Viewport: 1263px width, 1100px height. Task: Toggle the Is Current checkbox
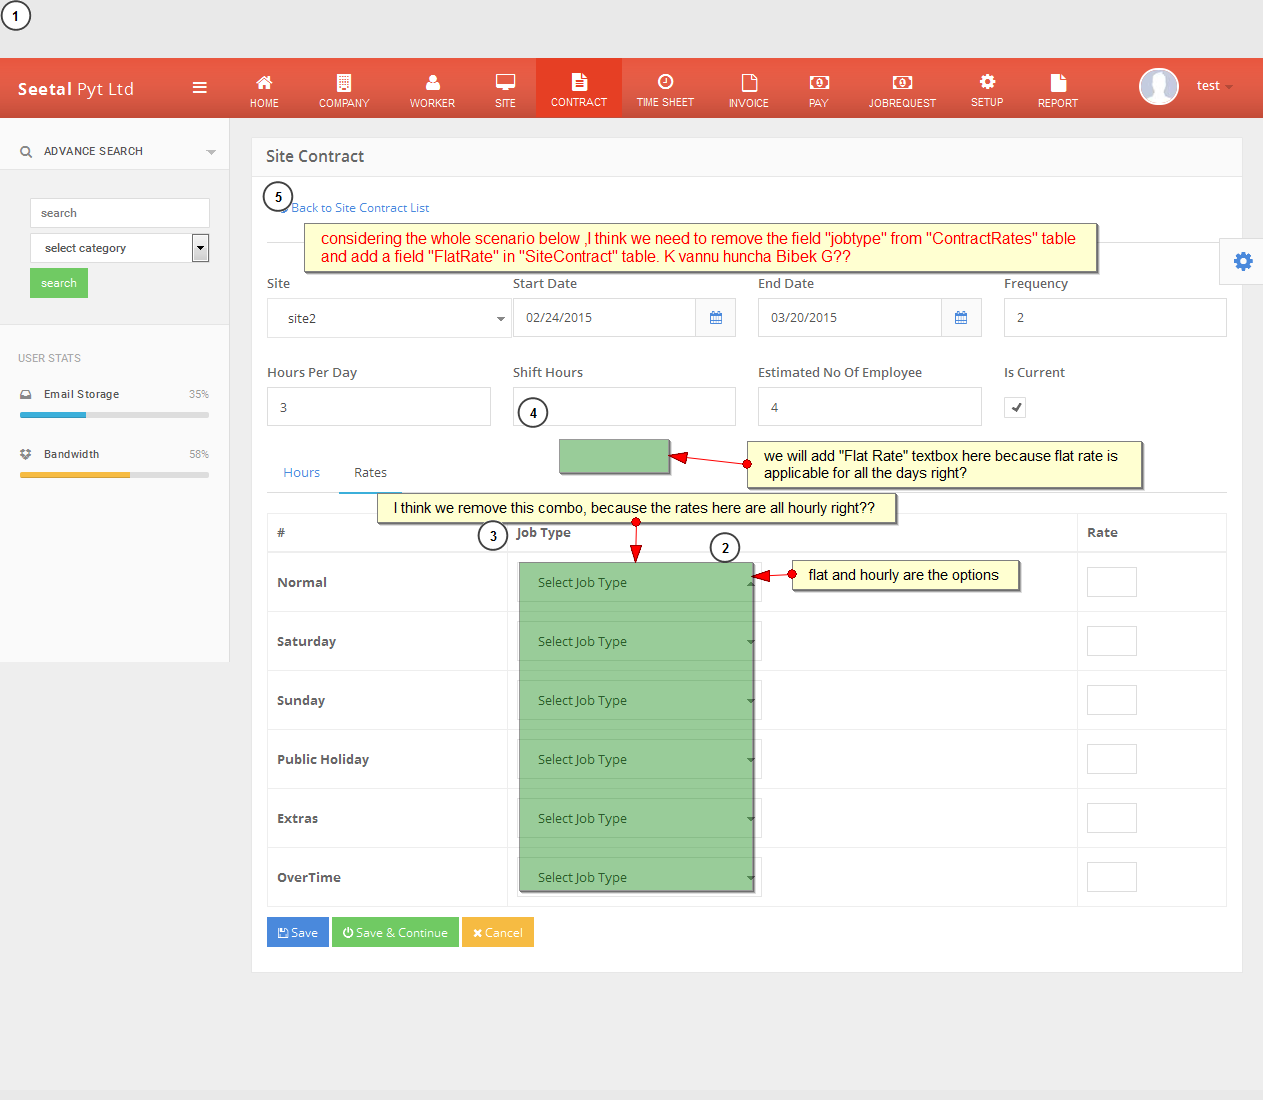pyautogui.click(x=1015, y=407)
